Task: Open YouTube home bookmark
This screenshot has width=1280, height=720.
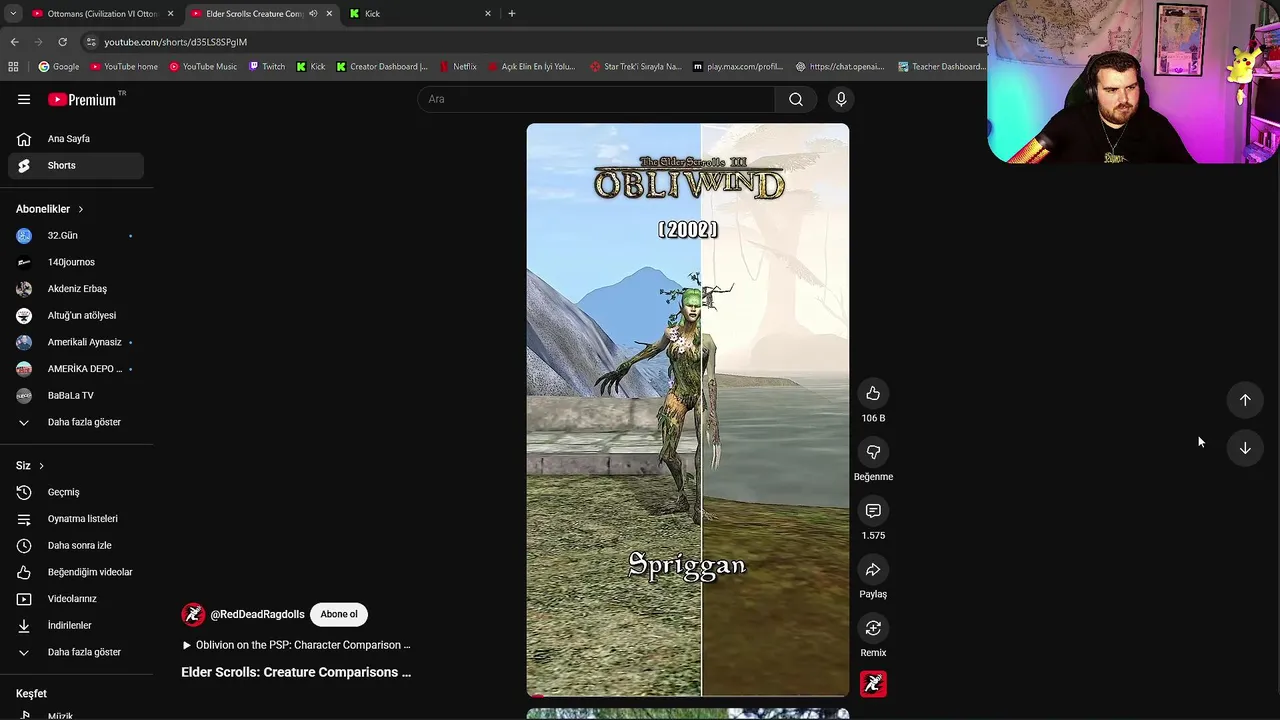Action: tap(124, 67)
